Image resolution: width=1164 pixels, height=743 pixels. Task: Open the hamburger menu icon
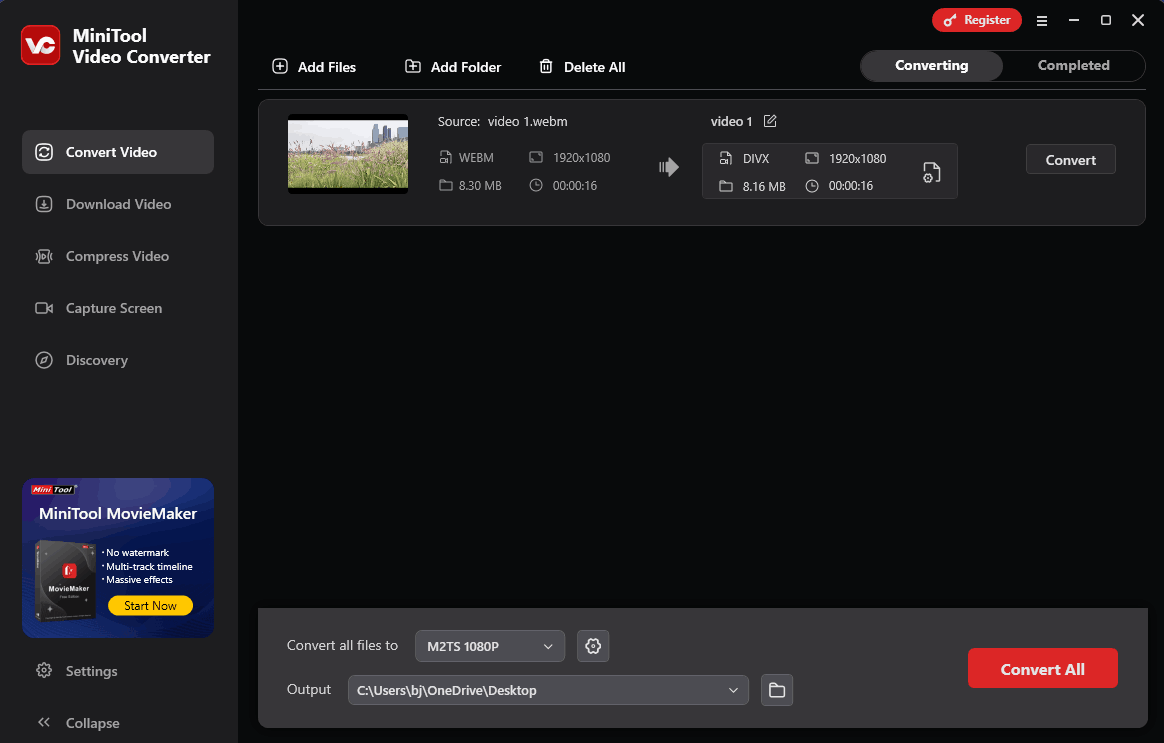coord(1042,21)
